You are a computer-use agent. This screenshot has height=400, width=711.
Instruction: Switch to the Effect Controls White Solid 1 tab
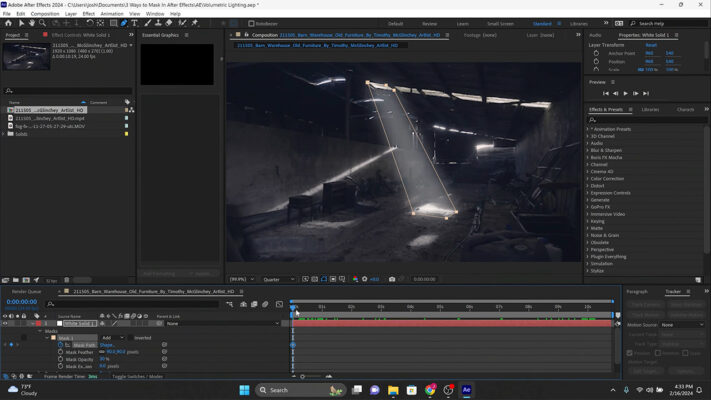81,35
